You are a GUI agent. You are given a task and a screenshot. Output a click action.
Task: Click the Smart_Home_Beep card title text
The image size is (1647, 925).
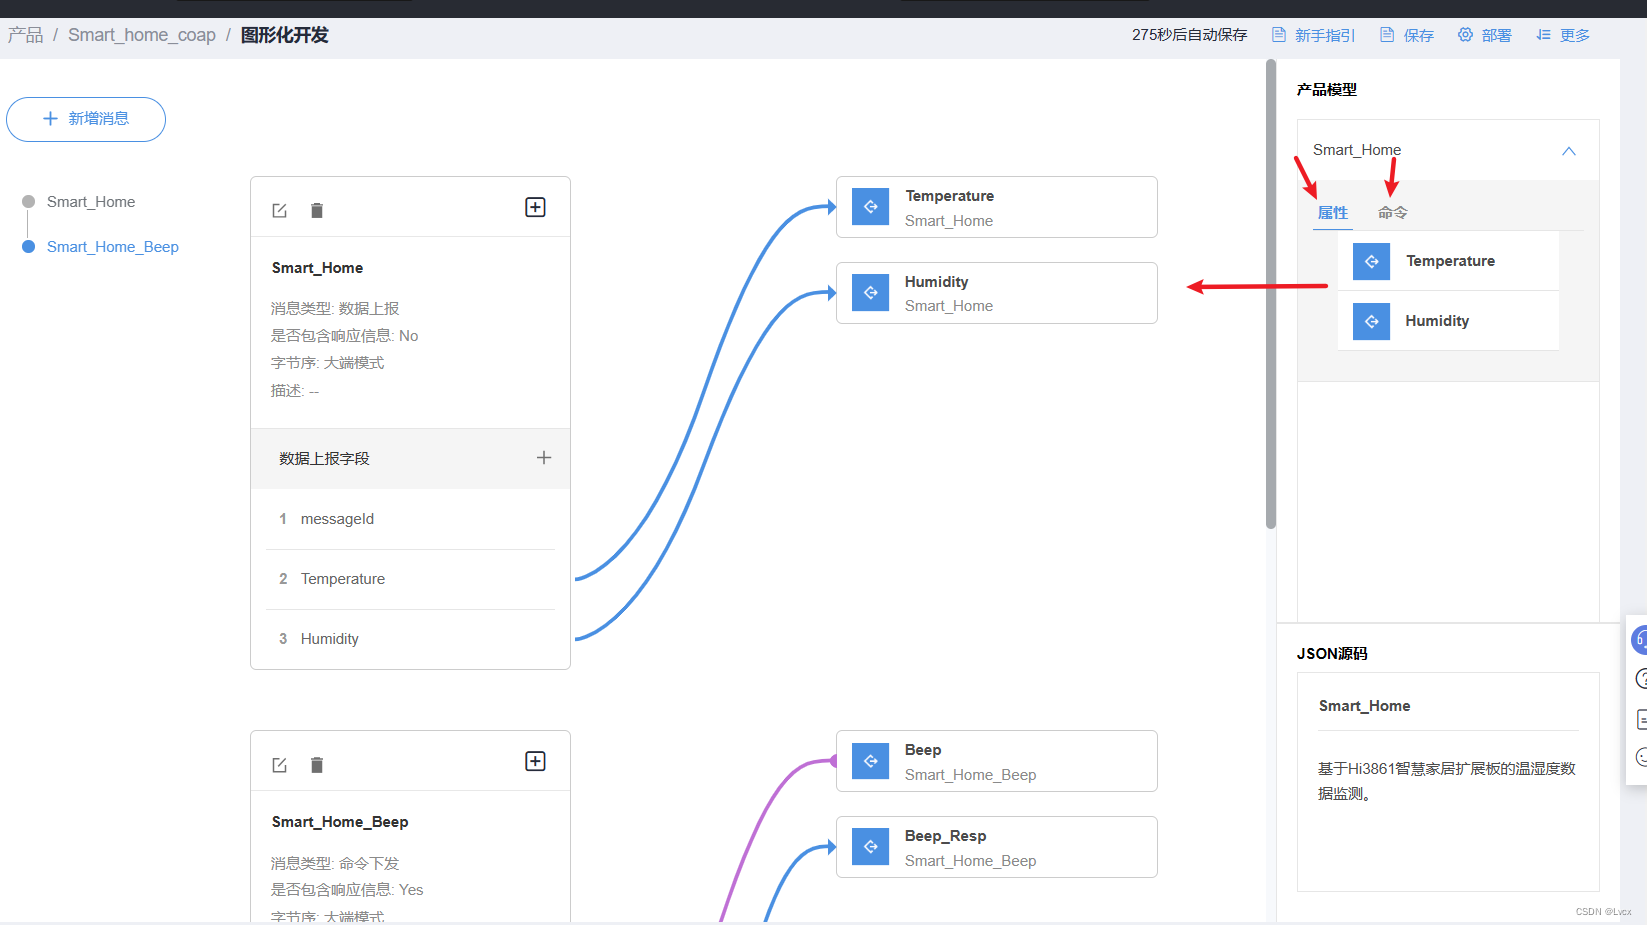[x=340, y=822]
